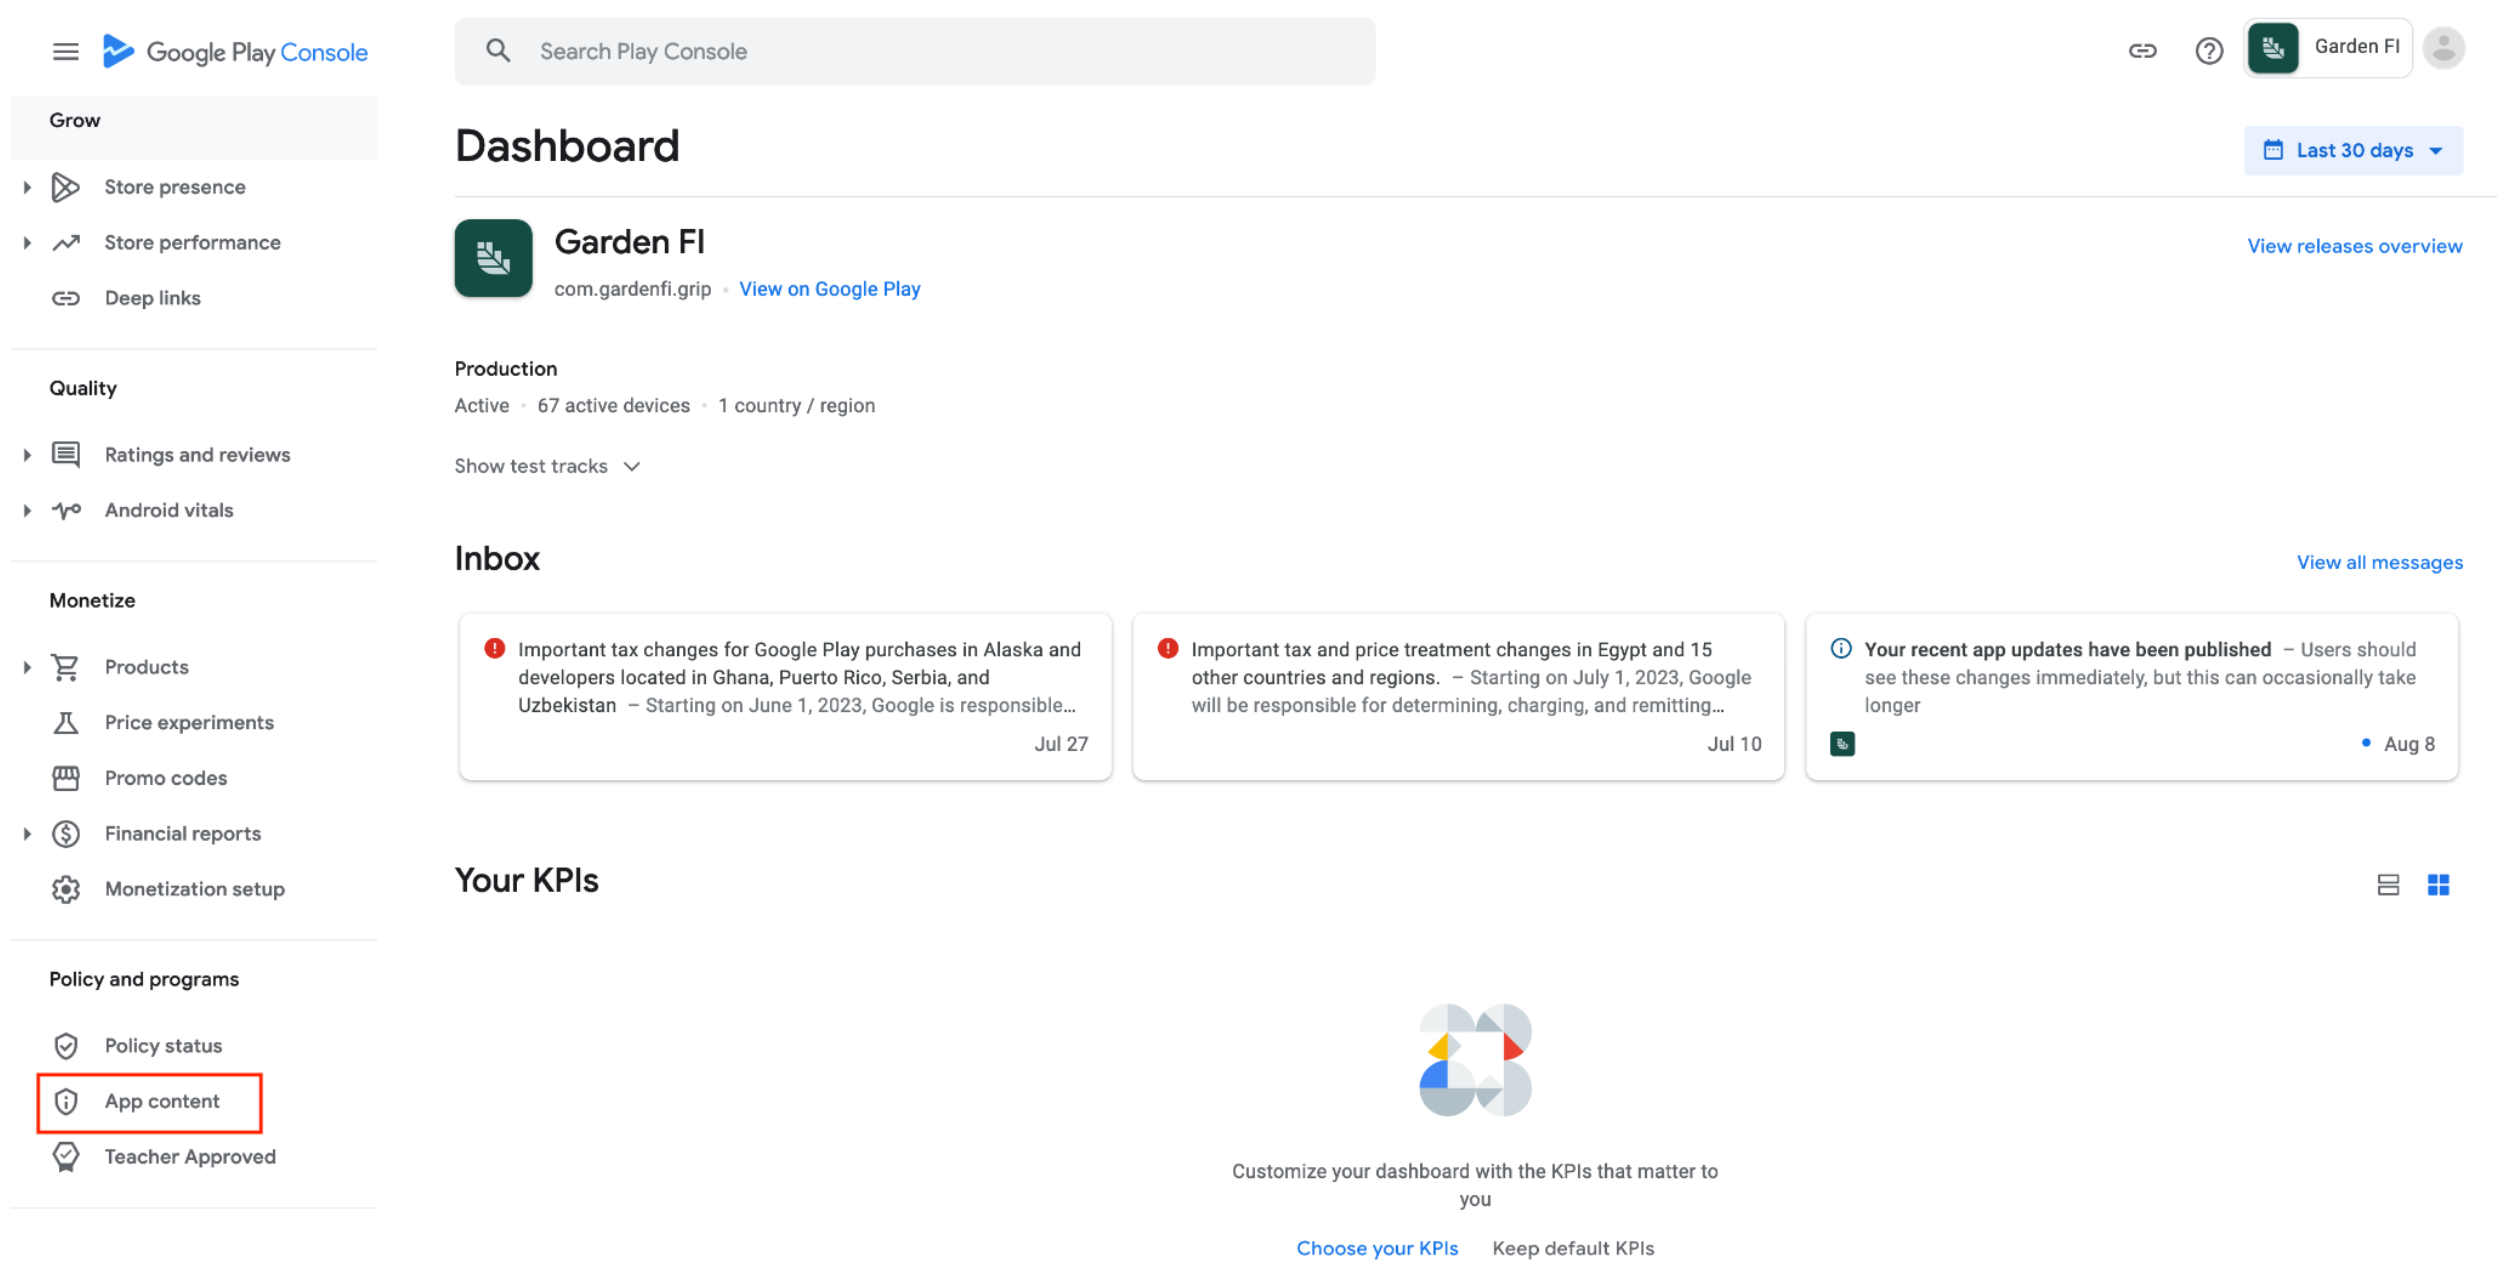The image size is (2510, 1278).
Task: Expand the Financial reports tree item
Action: 27,834
